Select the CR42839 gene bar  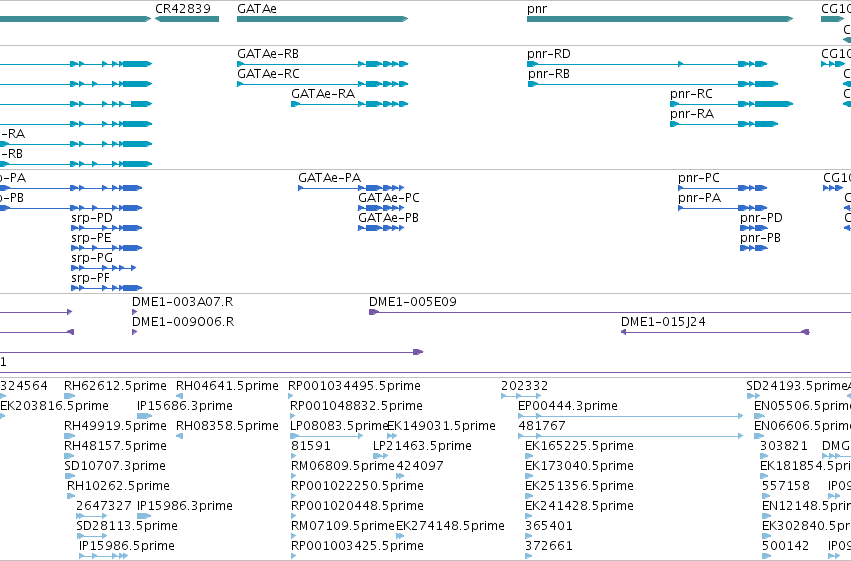coord(187,19)
